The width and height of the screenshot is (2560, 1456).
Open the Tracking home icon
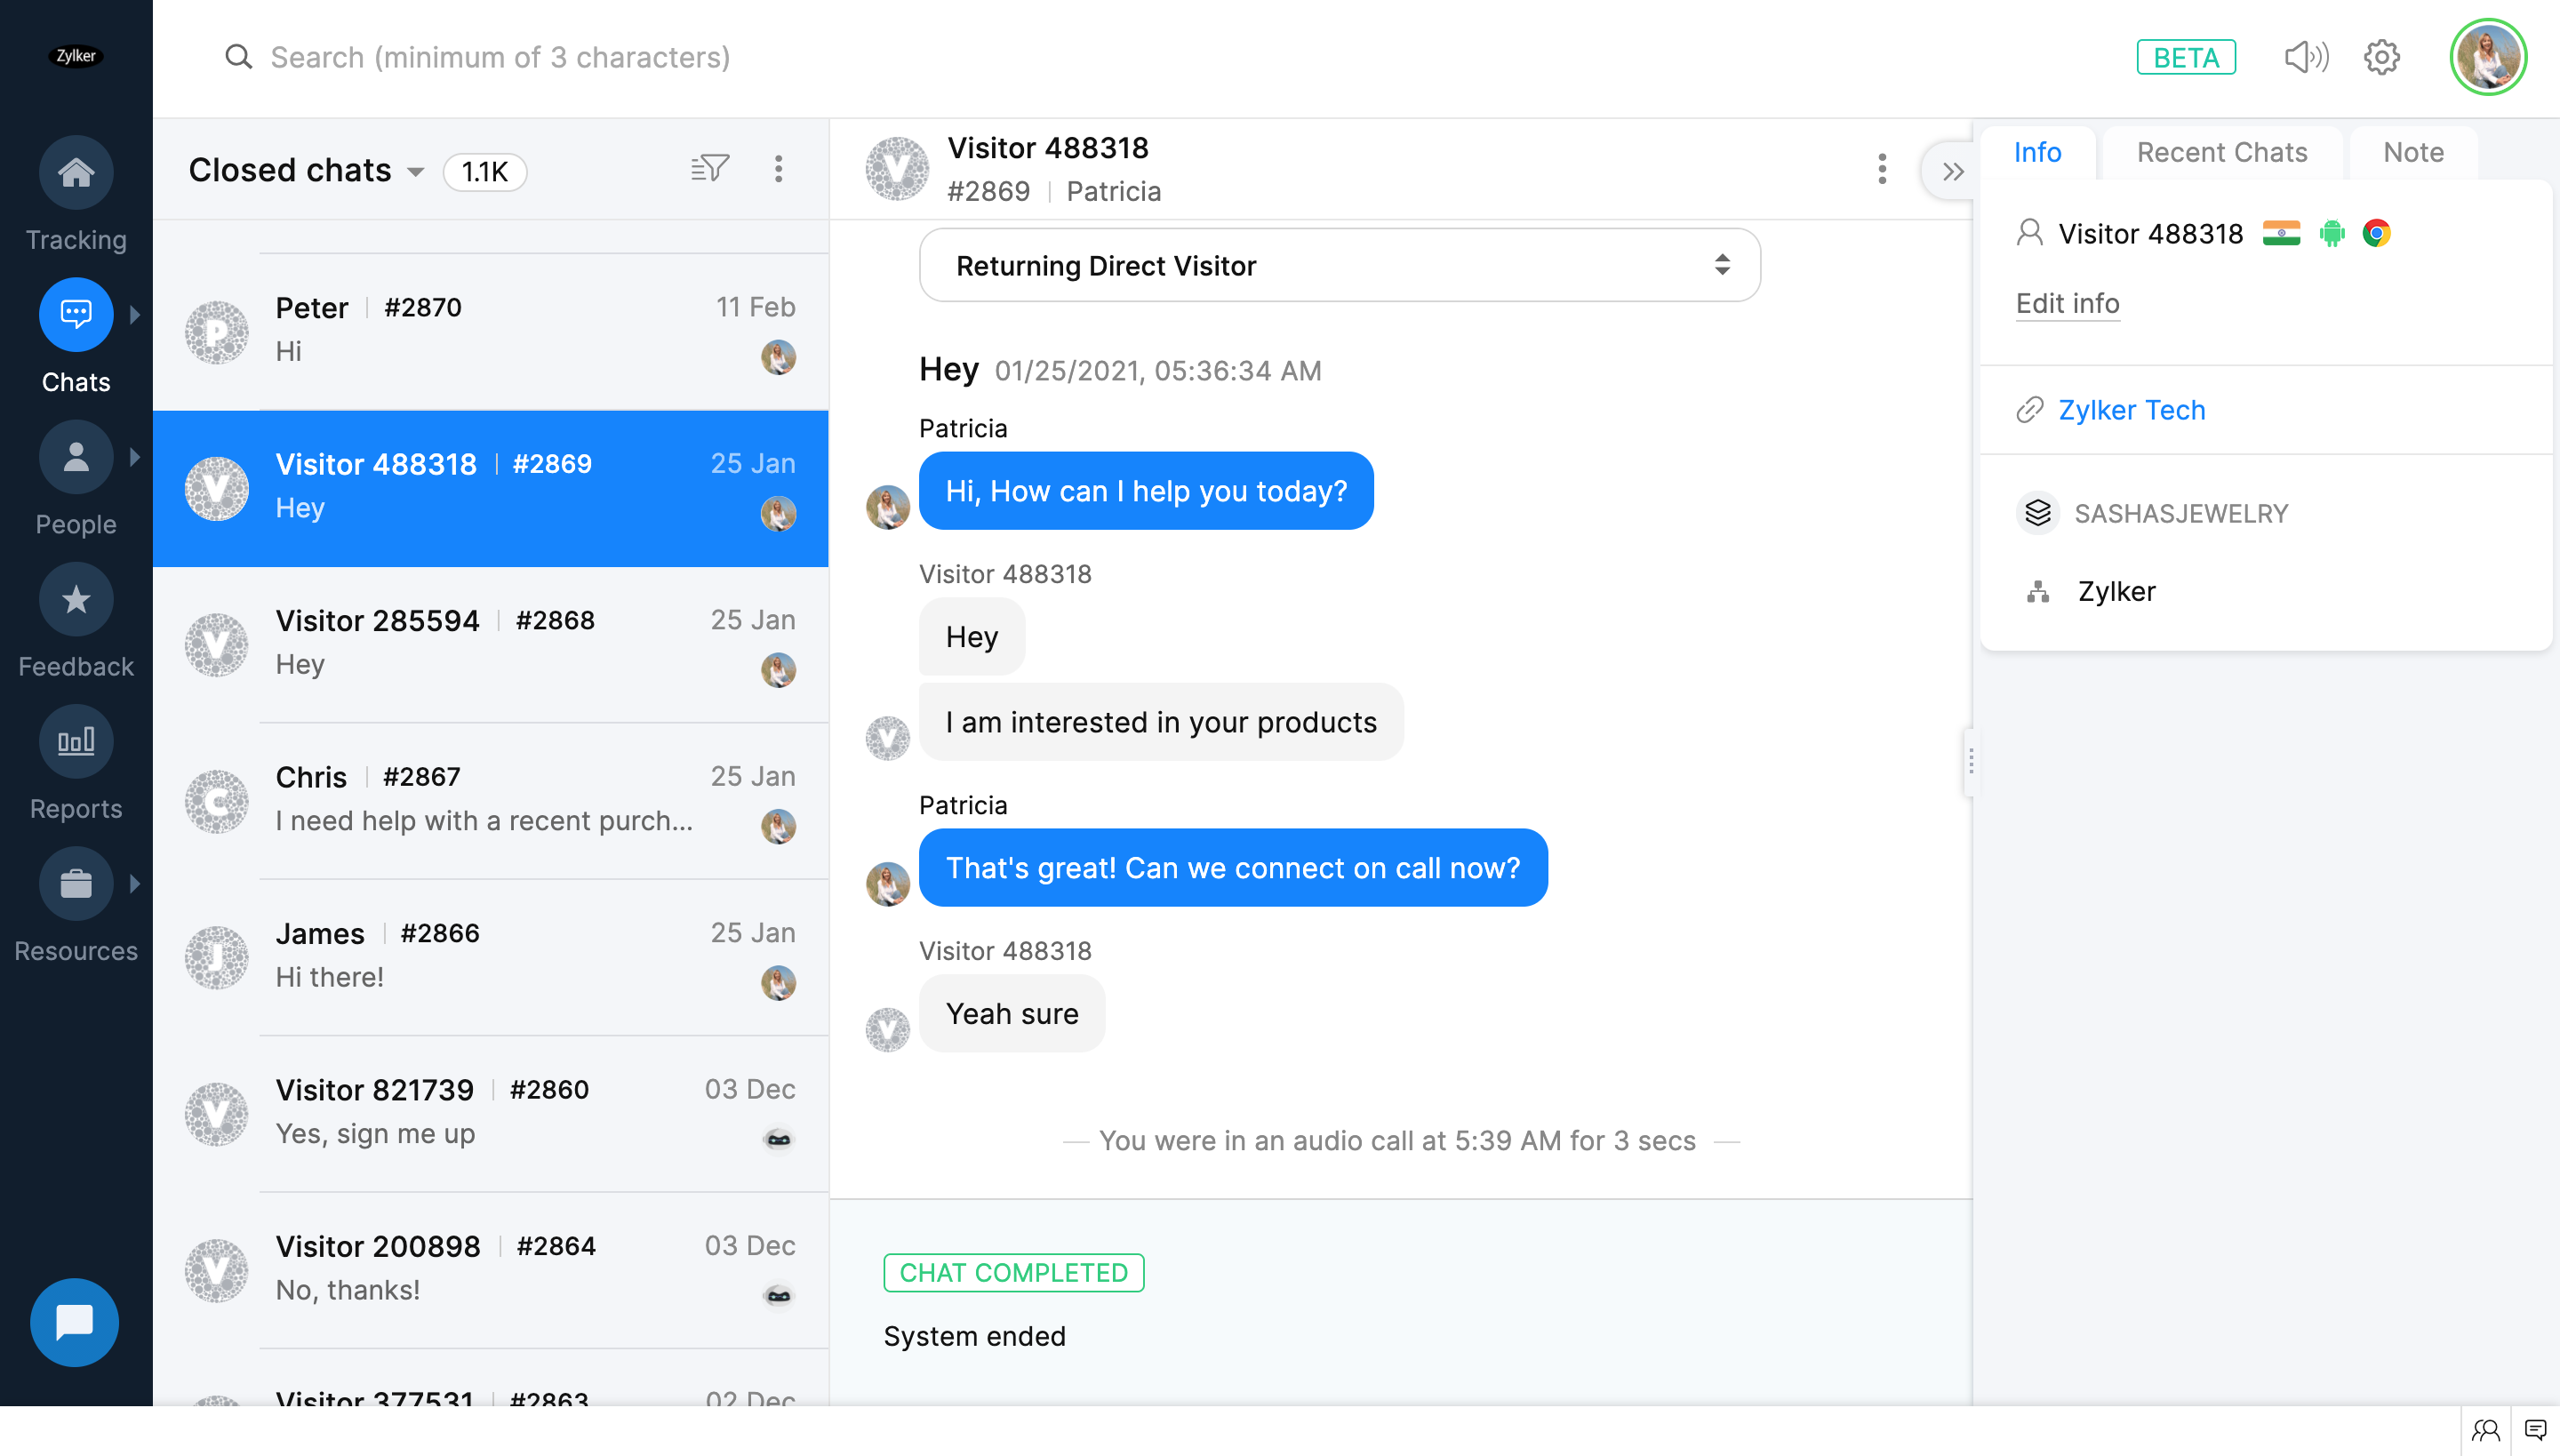click(x=76, y=173)
